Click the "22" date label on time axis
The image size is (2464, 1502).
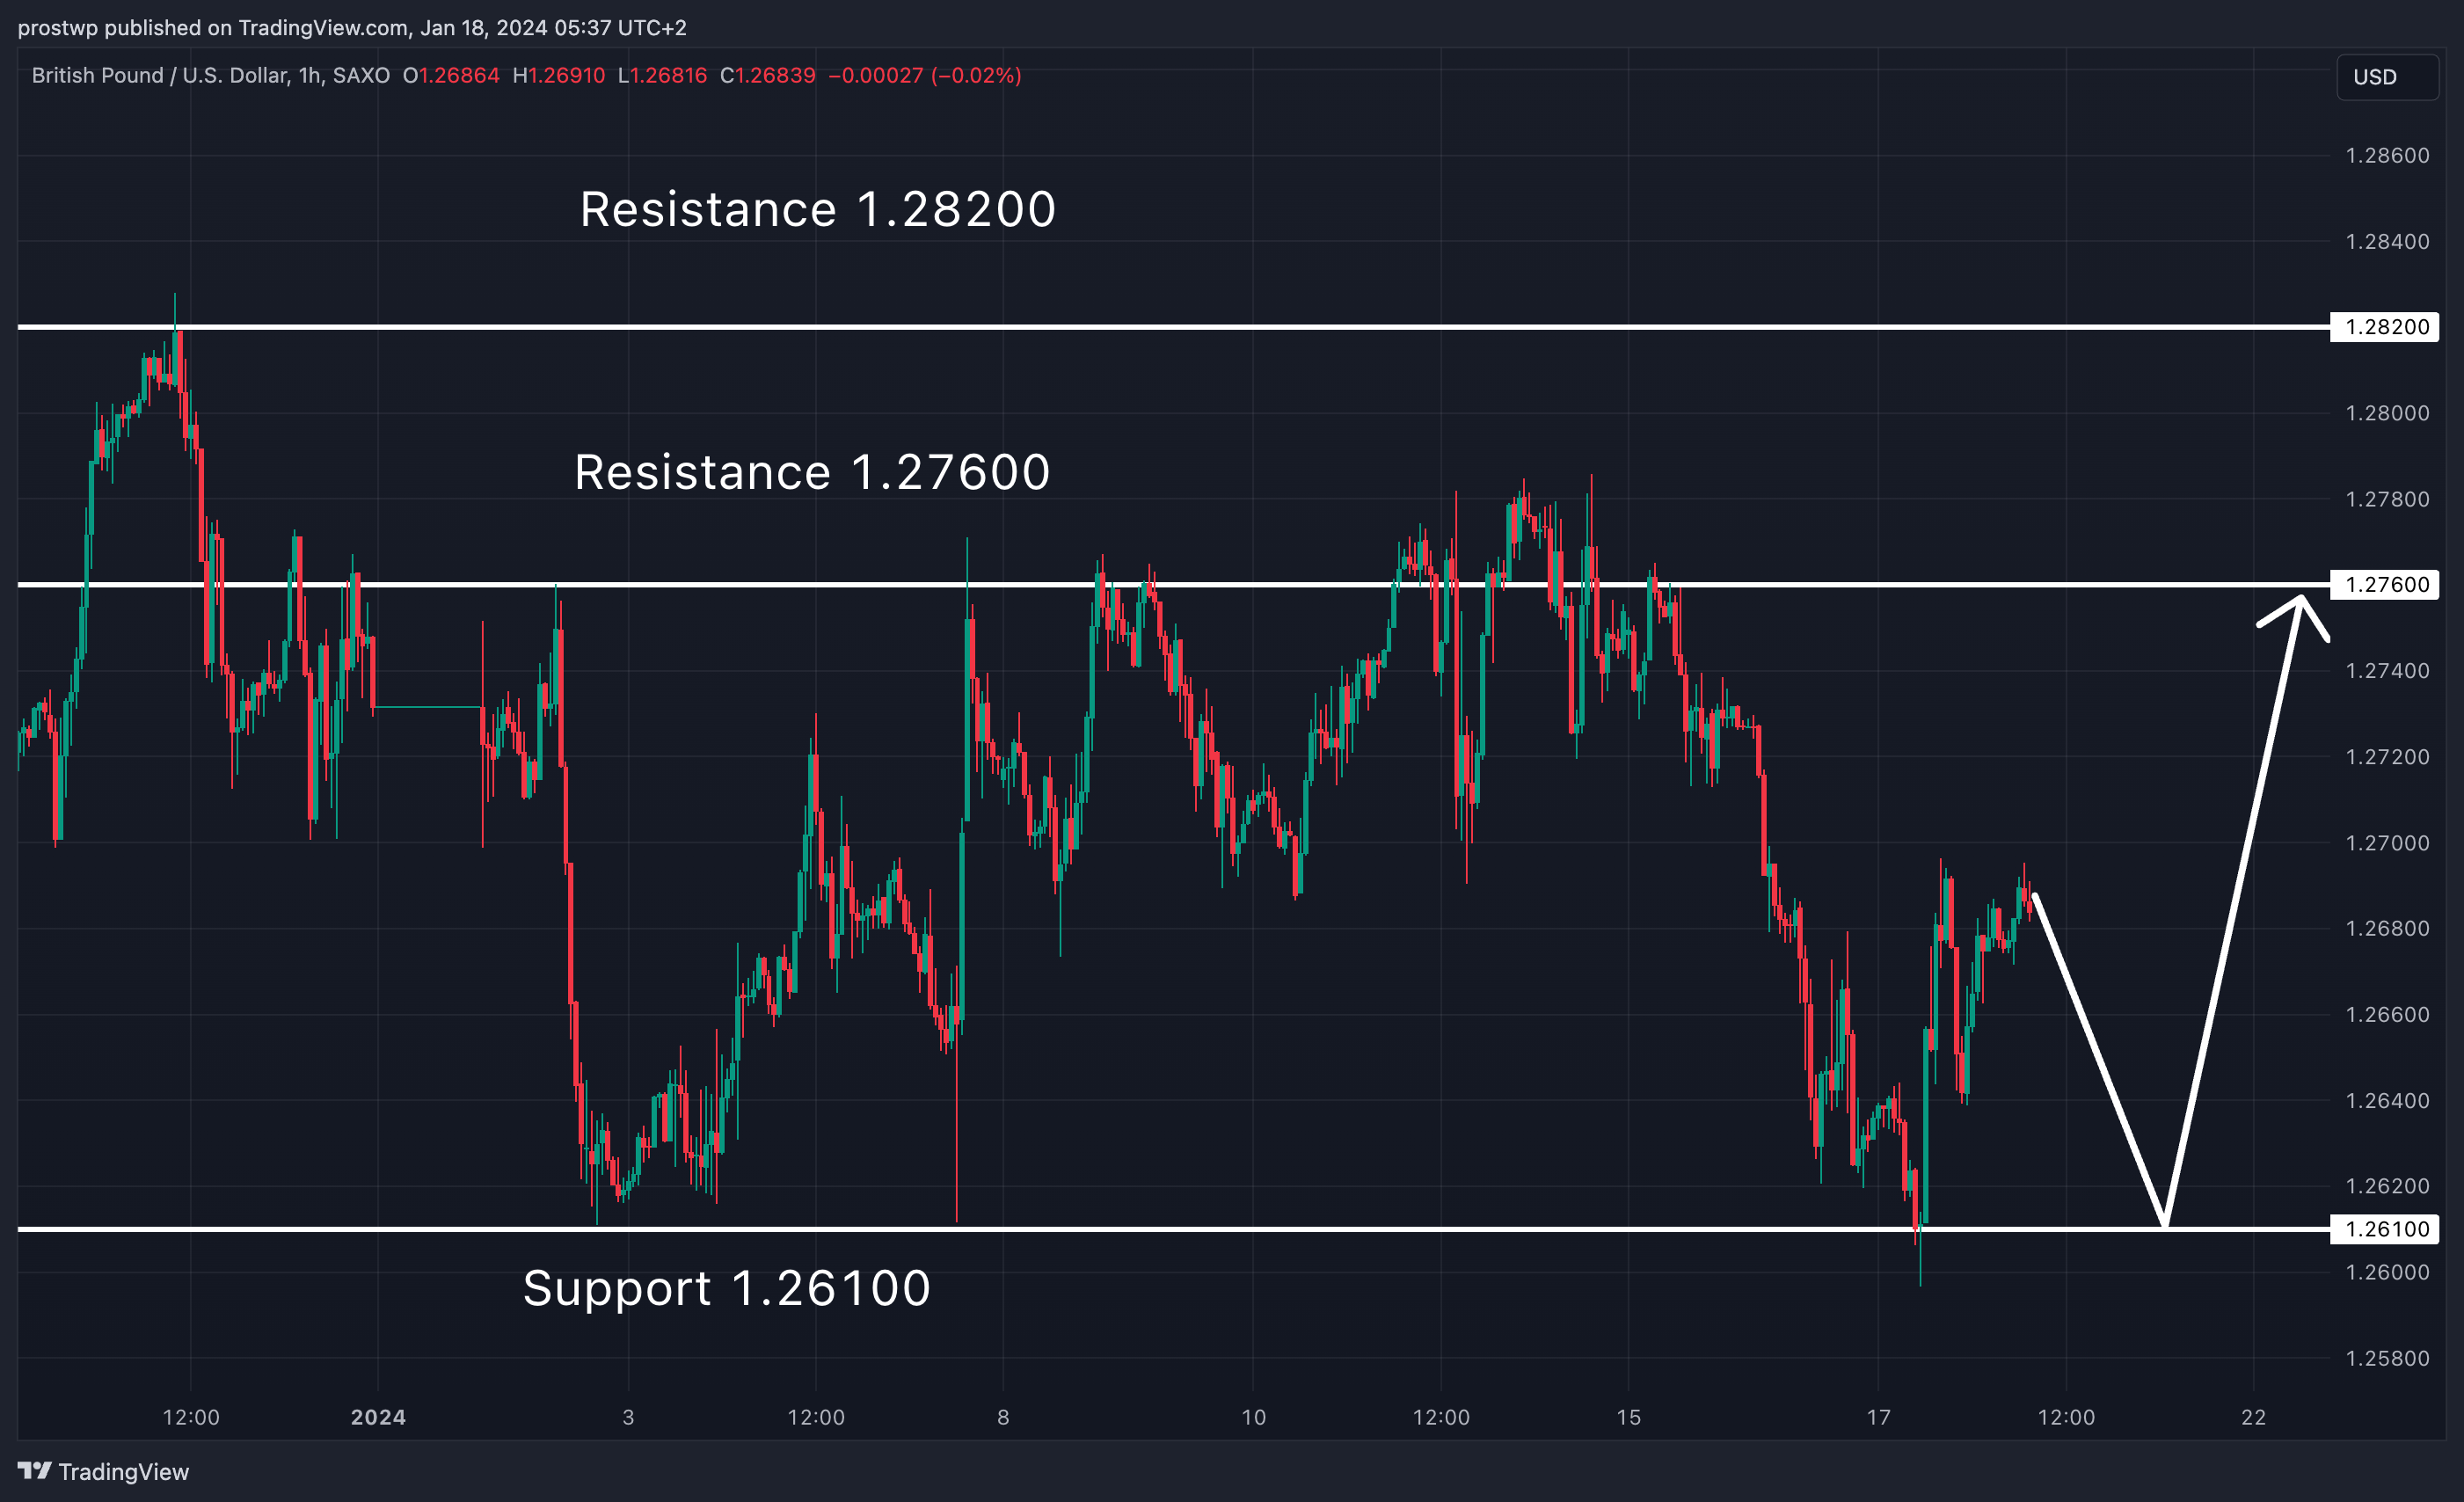coord(2253,1417)
